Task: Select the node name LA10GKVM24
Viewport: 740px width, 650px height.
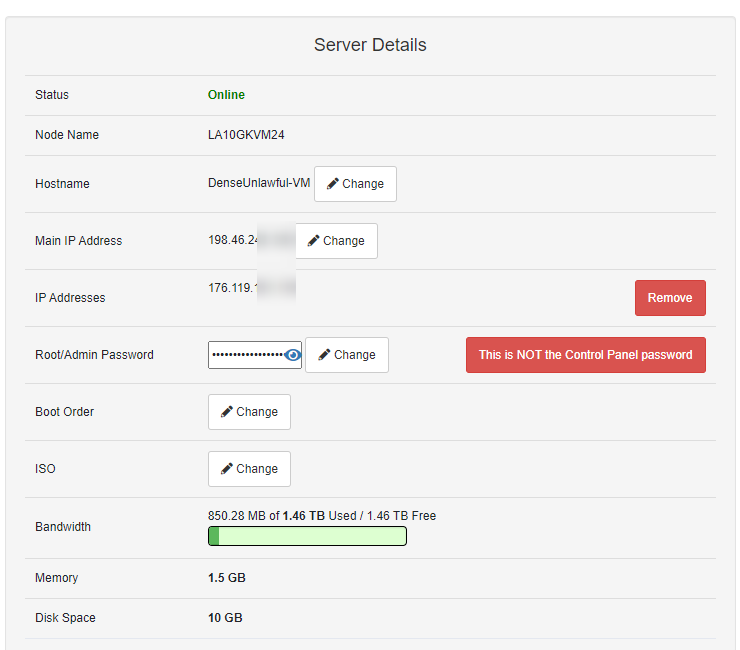Action: coord(246,135)
